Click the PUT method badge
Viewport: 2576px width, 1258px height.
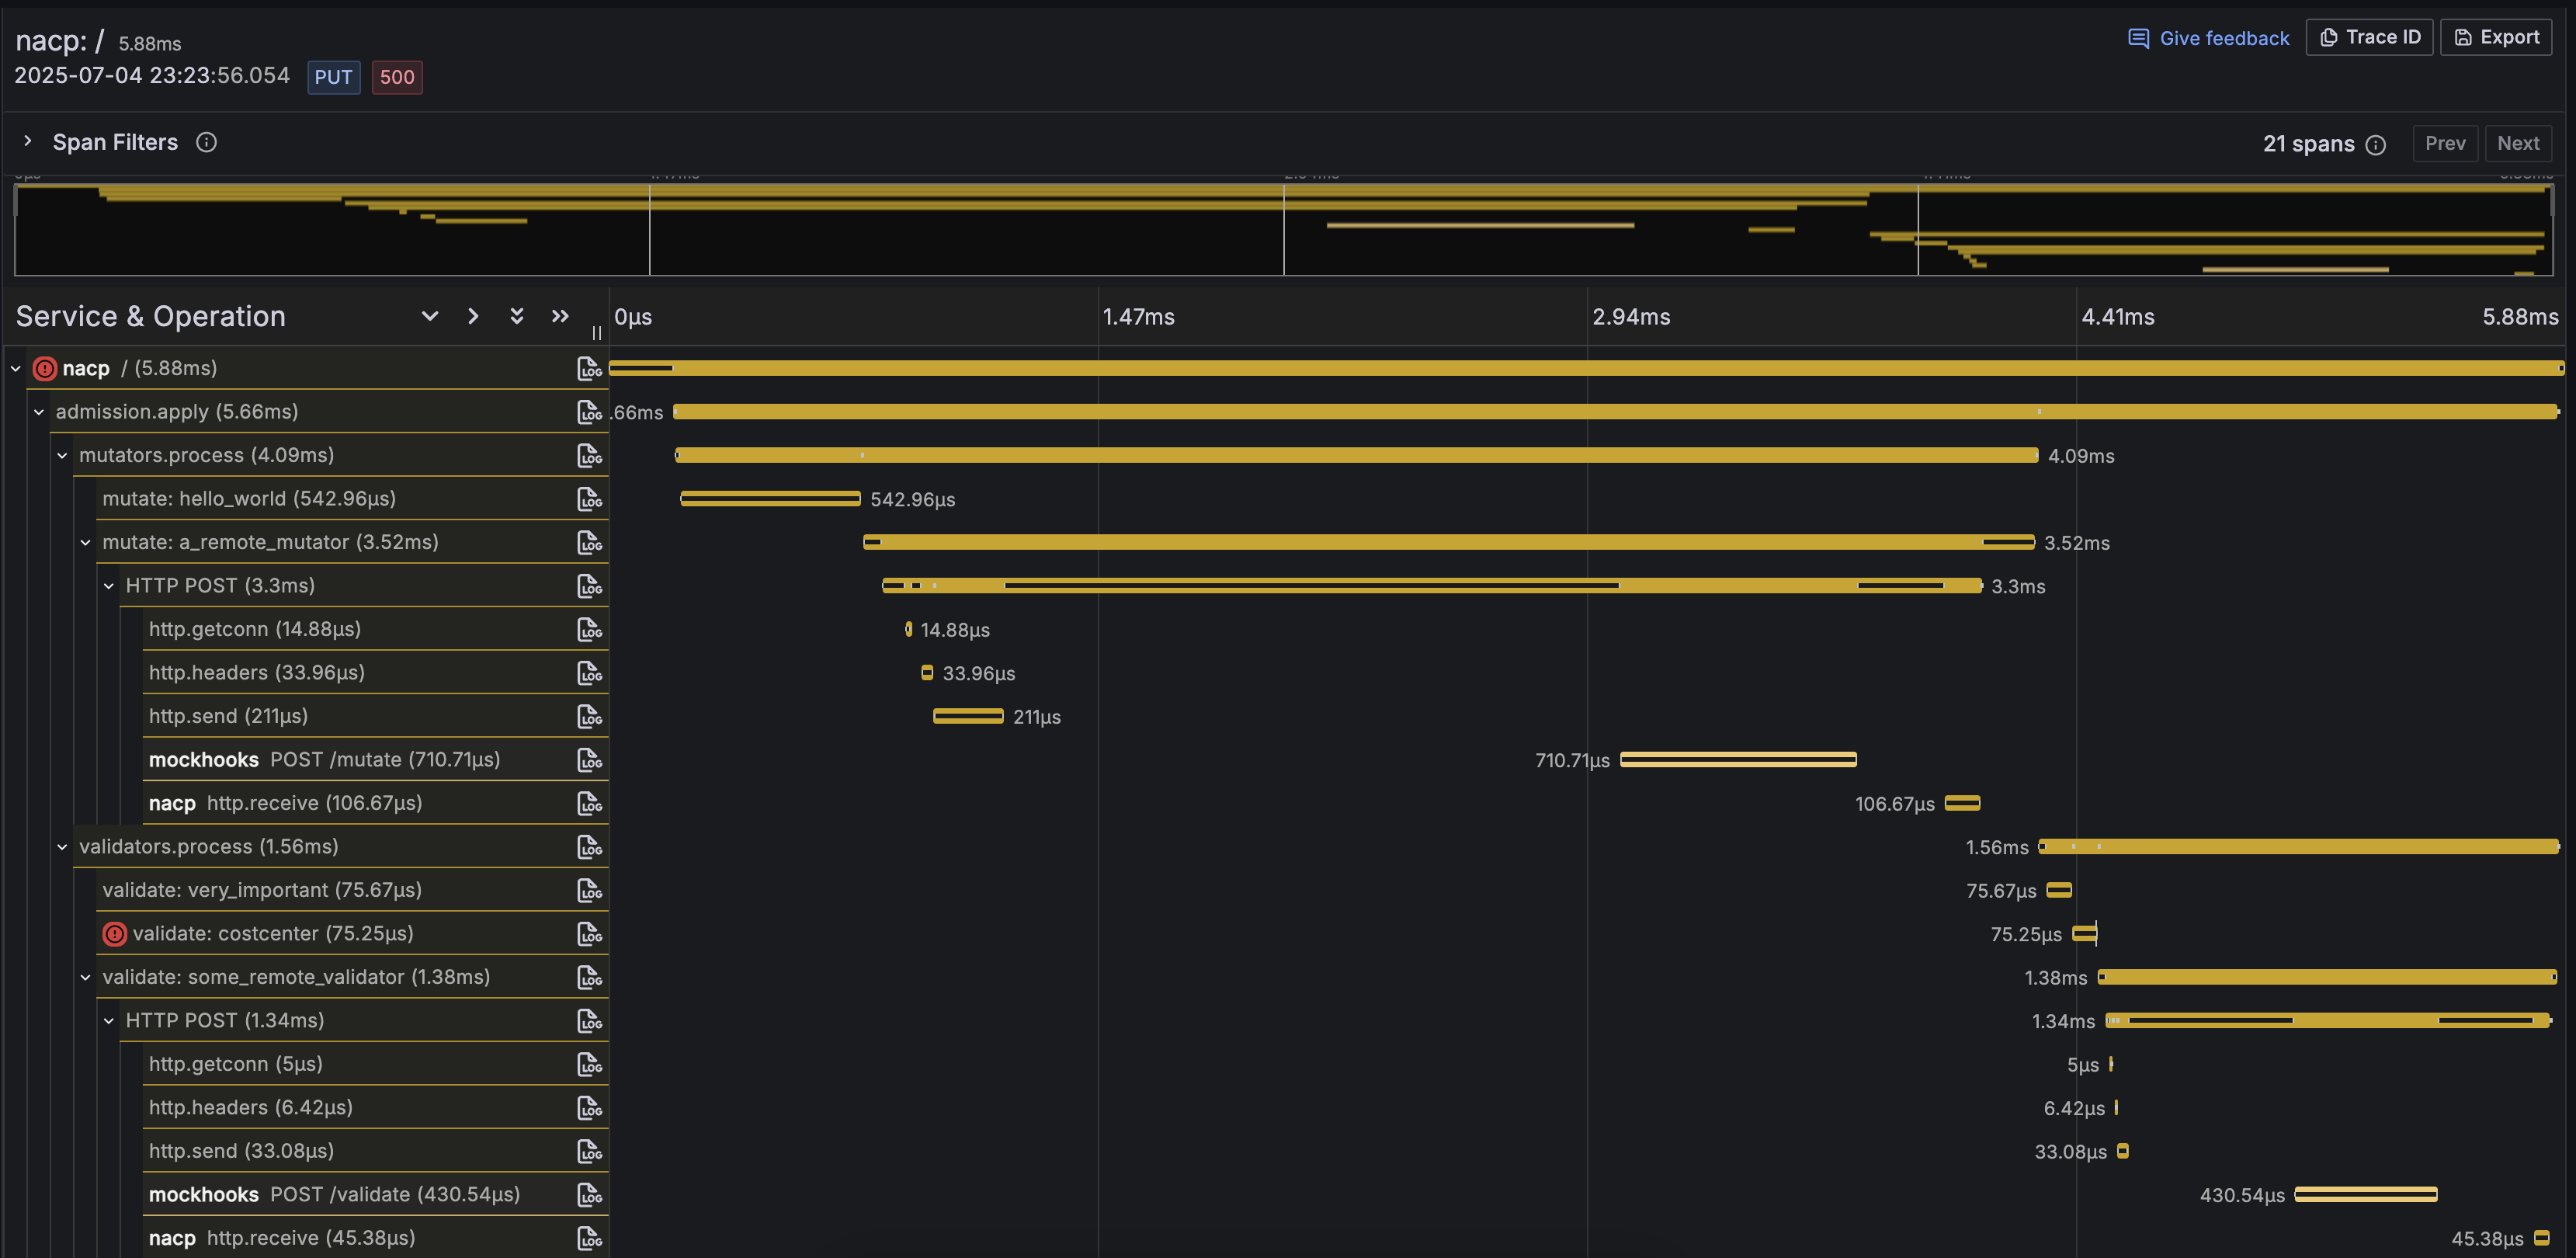point(334,77)
